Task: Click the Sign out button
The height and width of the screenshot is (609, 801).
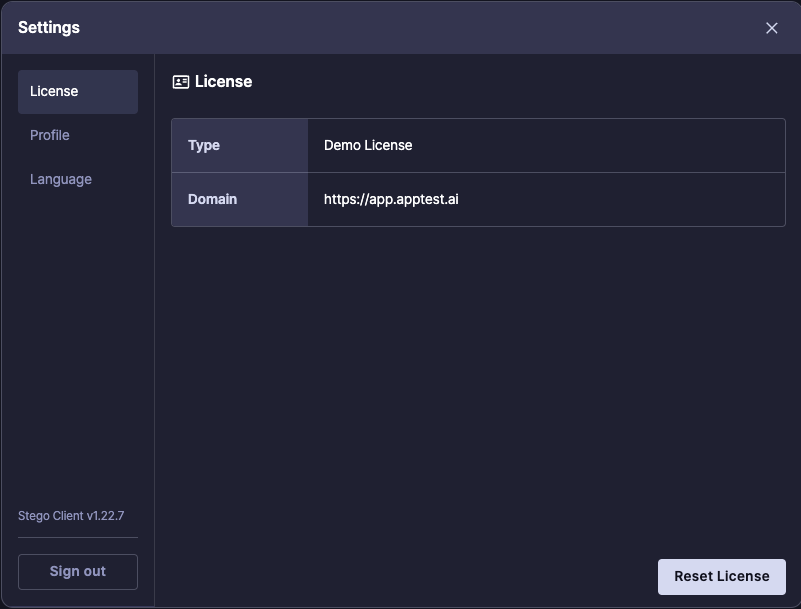Action: pos(78,571)
